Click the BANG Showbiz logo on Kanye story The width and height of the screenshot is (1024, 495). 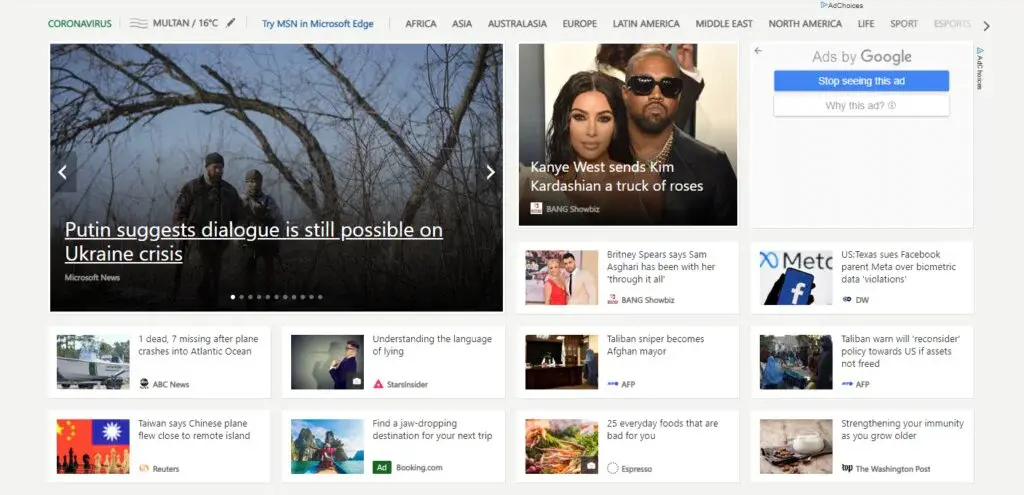[x=536, y=208]
